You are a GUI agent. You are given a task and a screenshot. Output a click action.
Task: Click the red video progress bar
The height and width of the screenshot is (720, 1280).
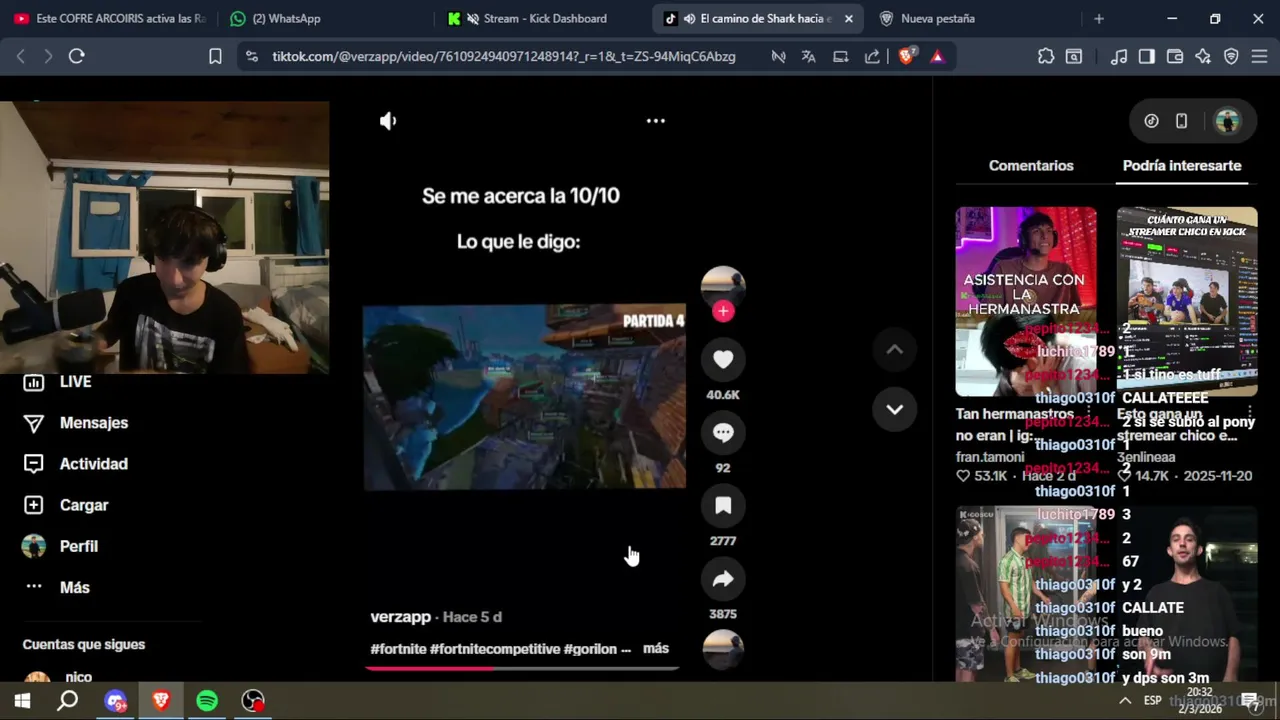522,667
